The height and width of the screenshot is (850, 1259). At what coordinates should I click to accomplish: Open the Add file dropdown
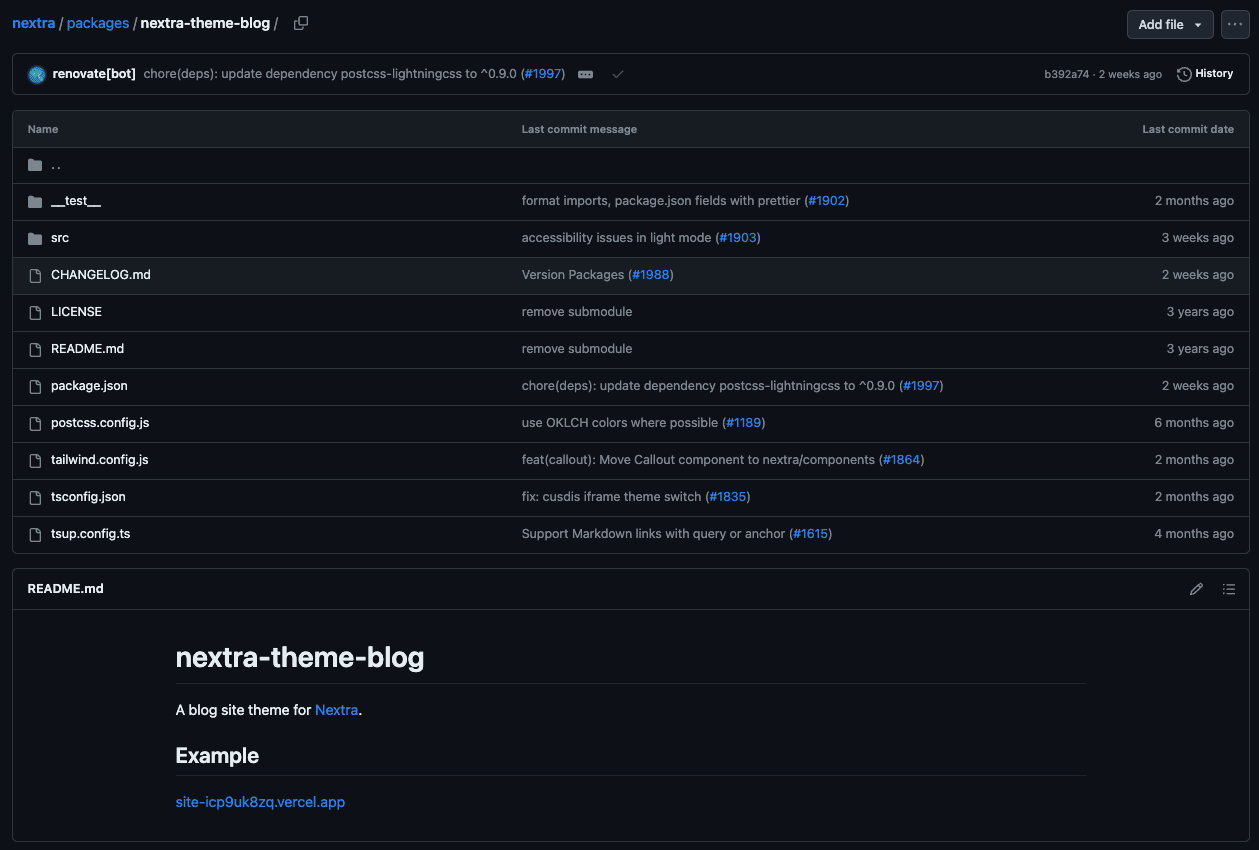[x=1170, y=24]
